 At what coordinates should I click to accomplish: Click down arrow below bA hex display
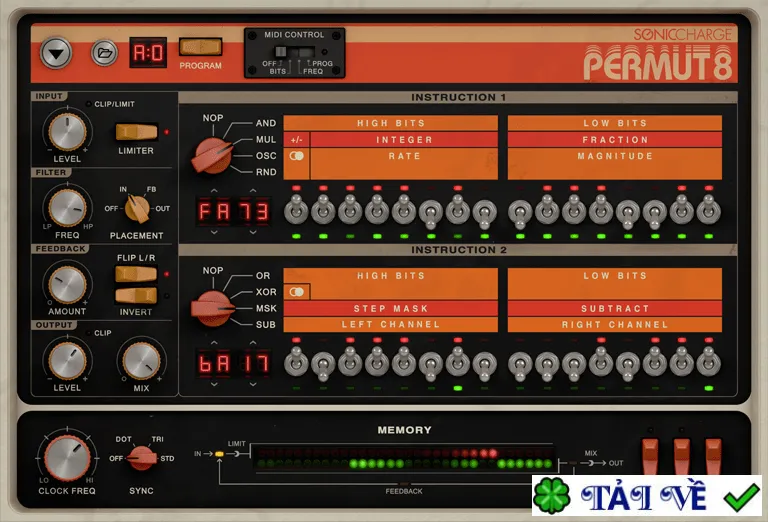point(214,385)
